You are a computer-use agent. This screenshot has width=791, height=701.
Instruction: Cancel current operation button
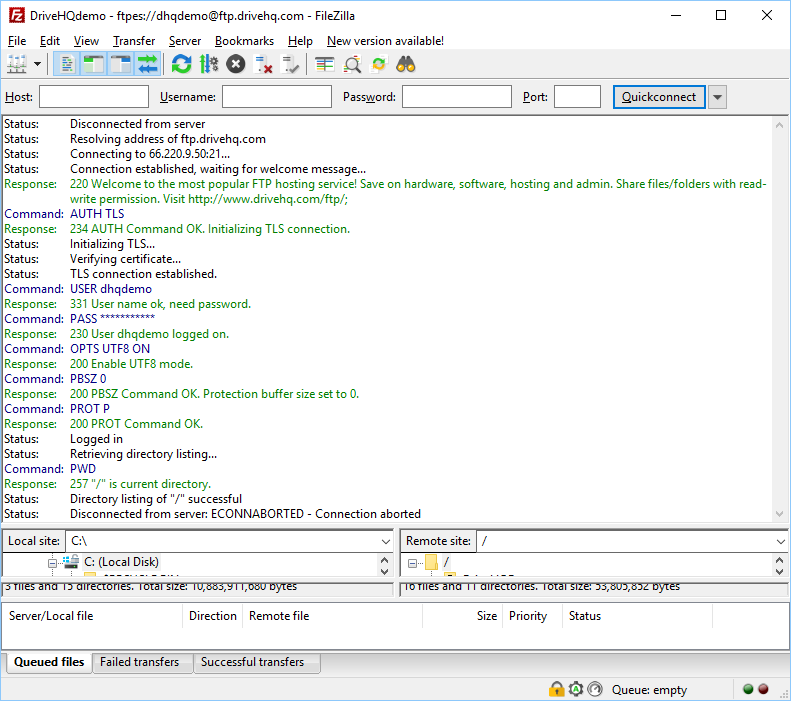coord(236,64)
